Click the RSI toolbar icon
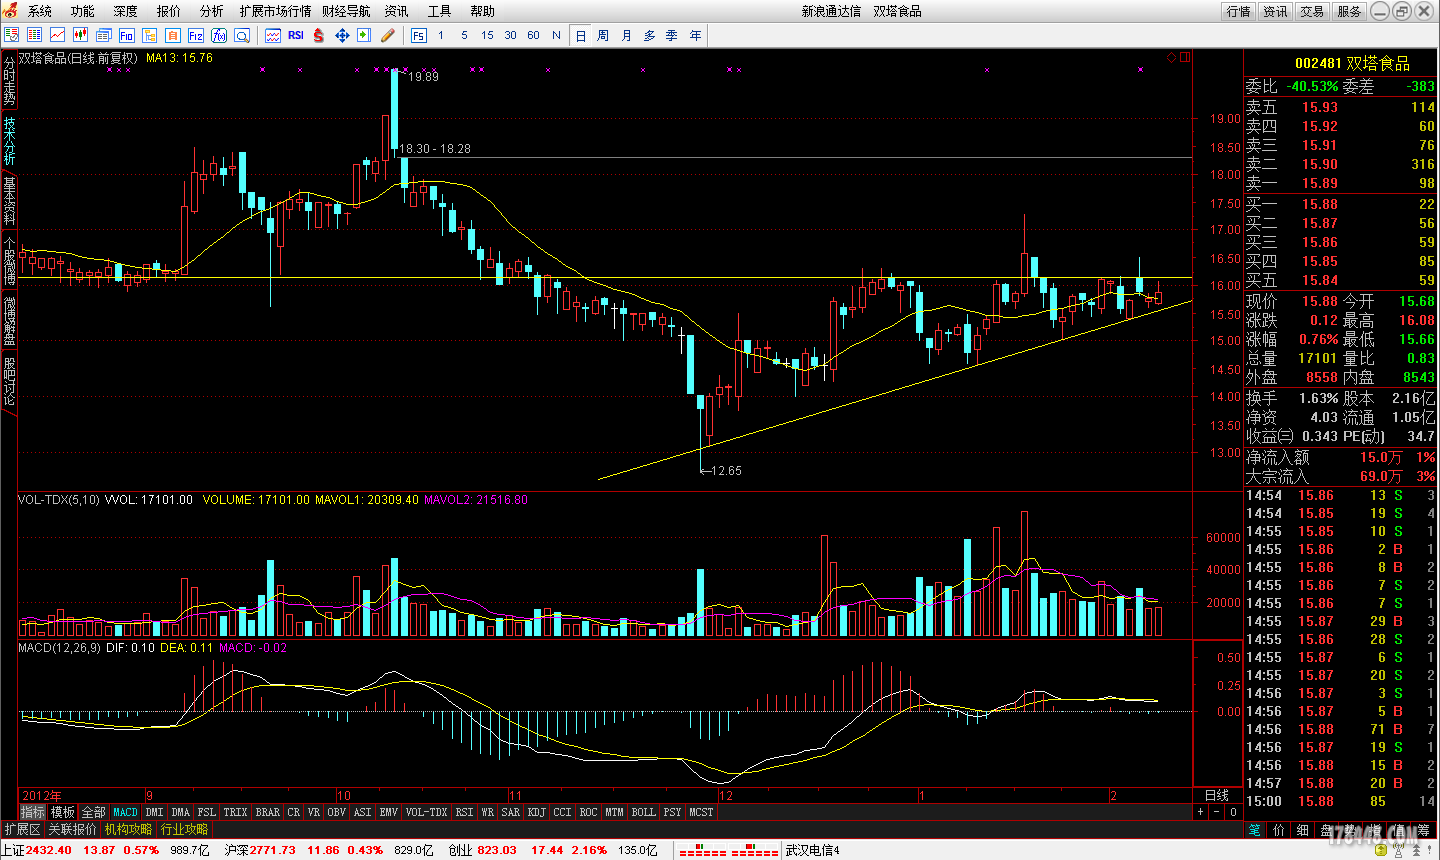The height and width of the screenshot is (860, 1440). click(295, 35)
